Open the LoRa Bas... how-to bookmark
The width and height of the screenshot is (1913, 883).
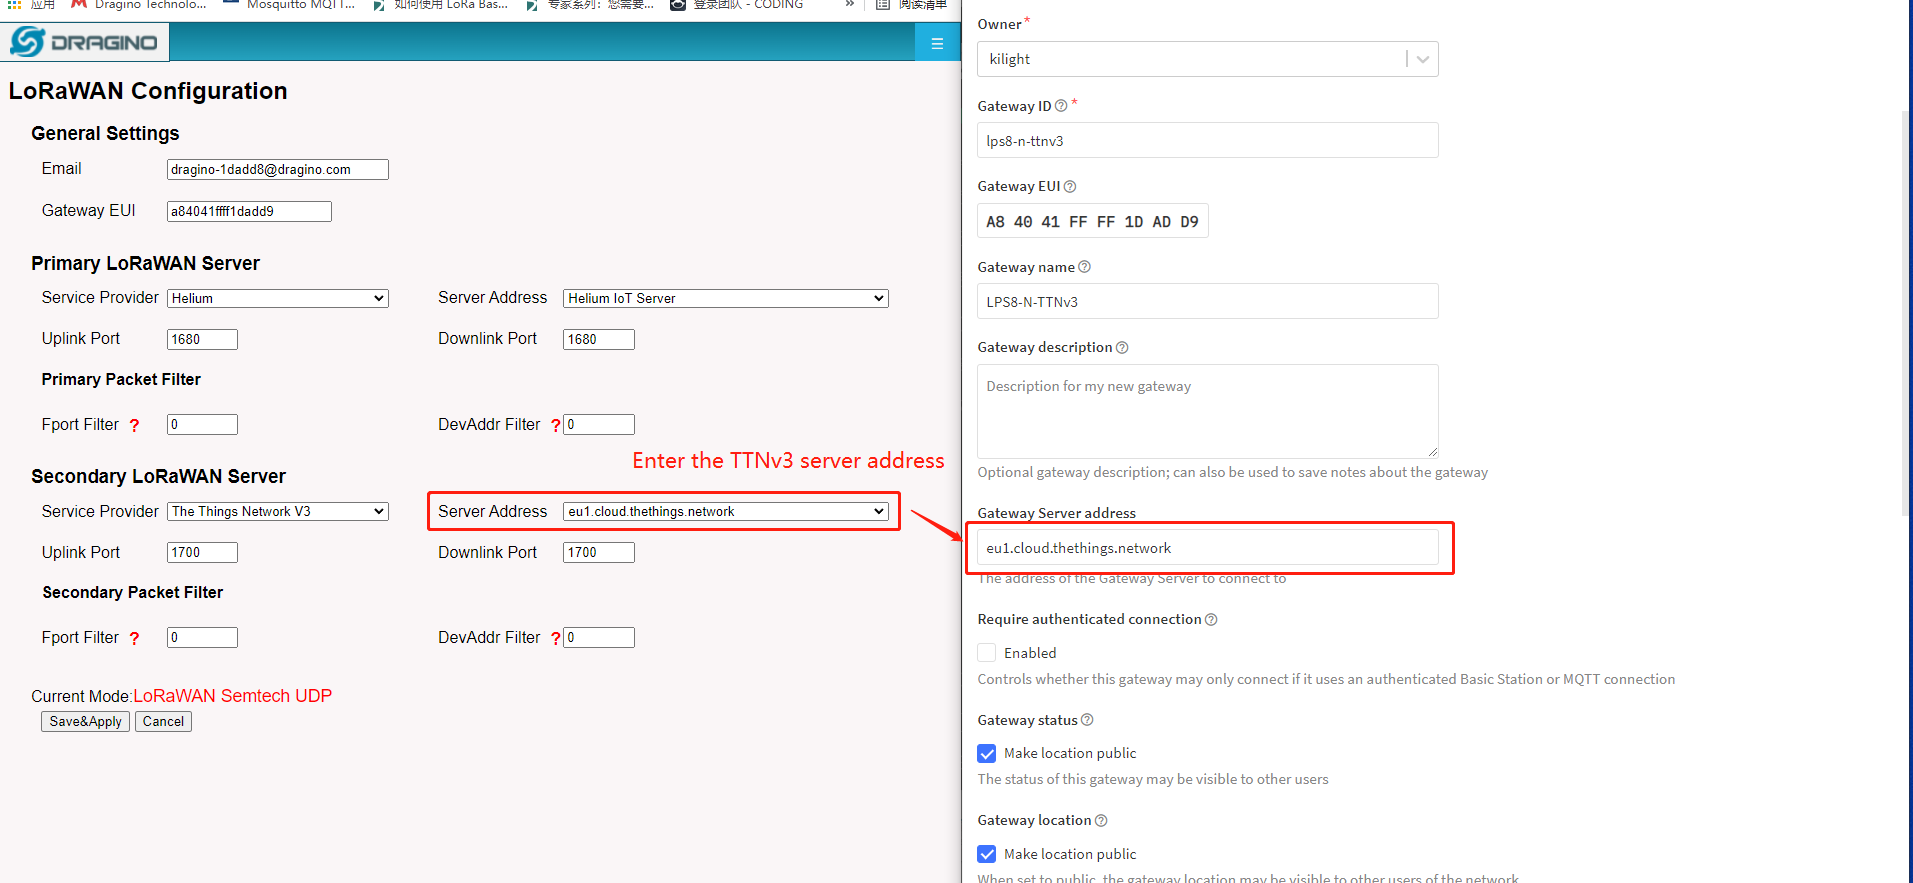coord(441,5)
